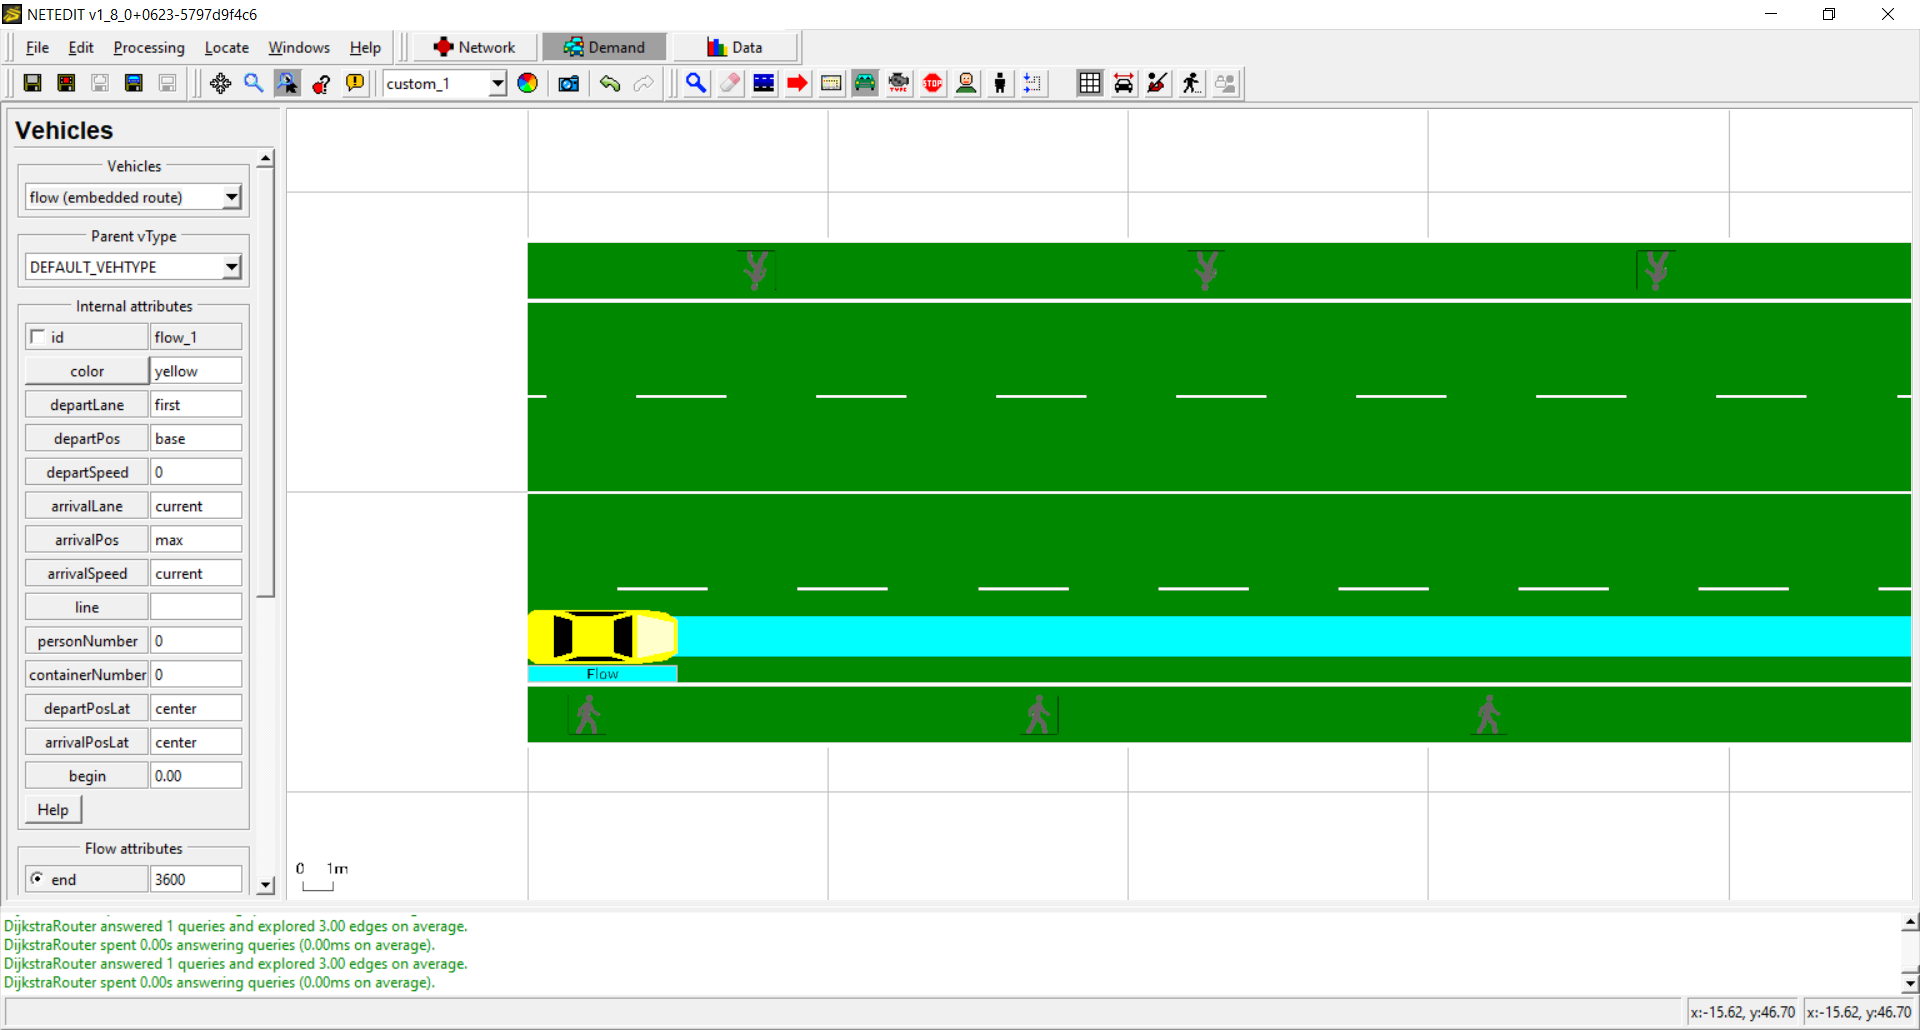Click the Help button under attributes

coord(53,810)
